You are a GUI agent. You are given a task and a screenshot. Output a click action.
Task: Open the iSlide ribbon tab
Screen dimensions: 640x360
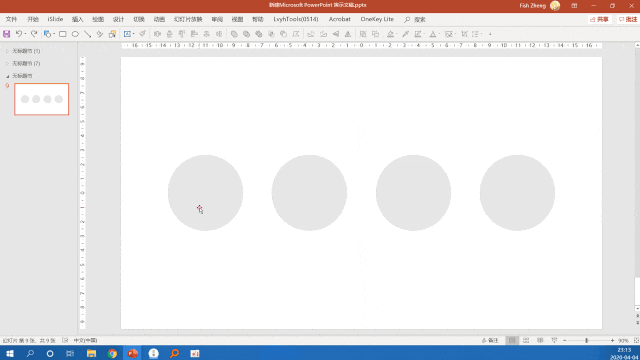pyautogui.click(x=55, y=19)
